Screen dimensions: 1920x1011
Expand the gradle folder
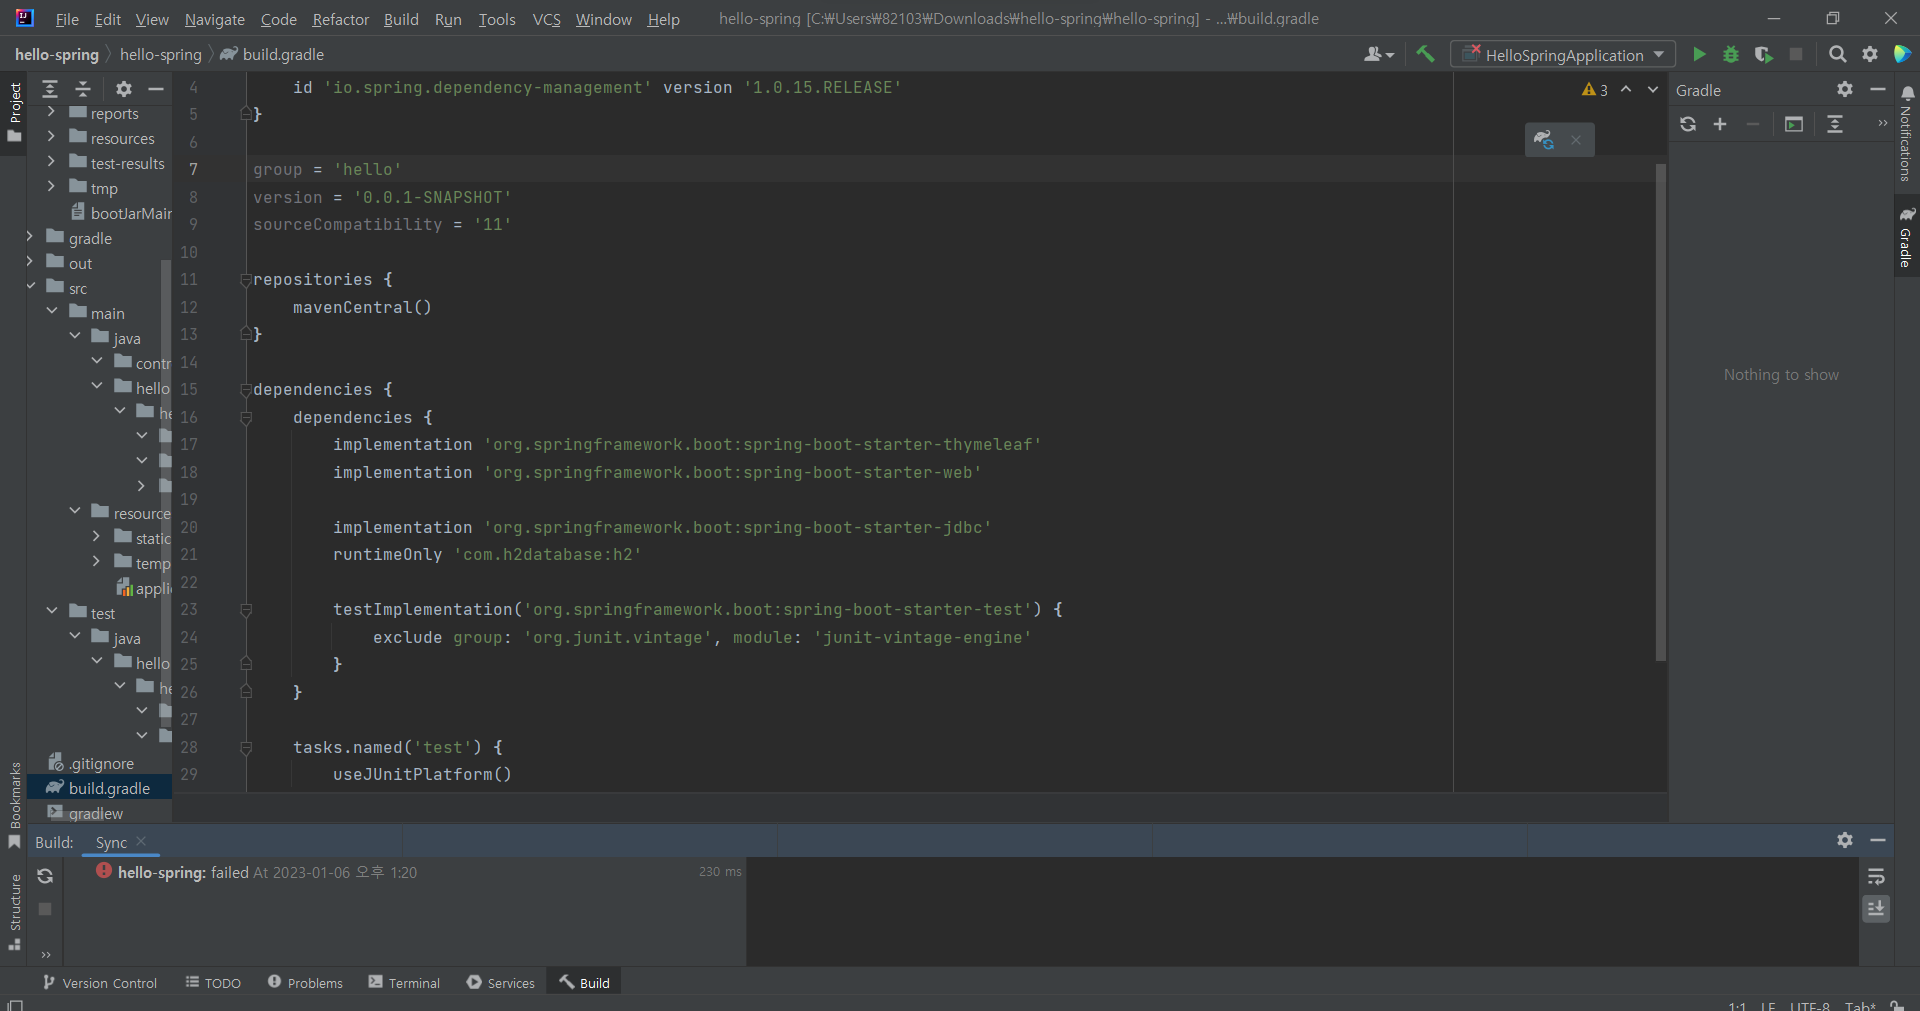[x=30, y=237]
